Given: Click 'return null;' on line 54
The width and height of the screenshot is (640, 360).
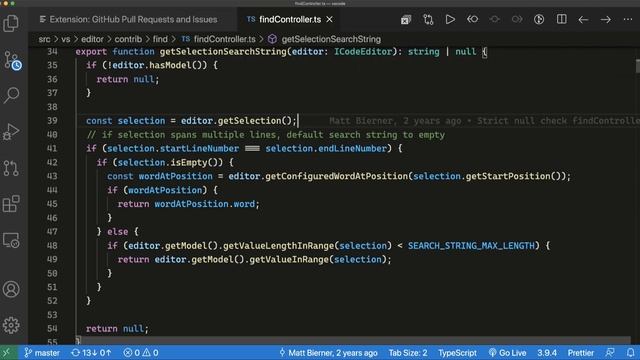Looking at the screenshot, I should click(117, 329).
